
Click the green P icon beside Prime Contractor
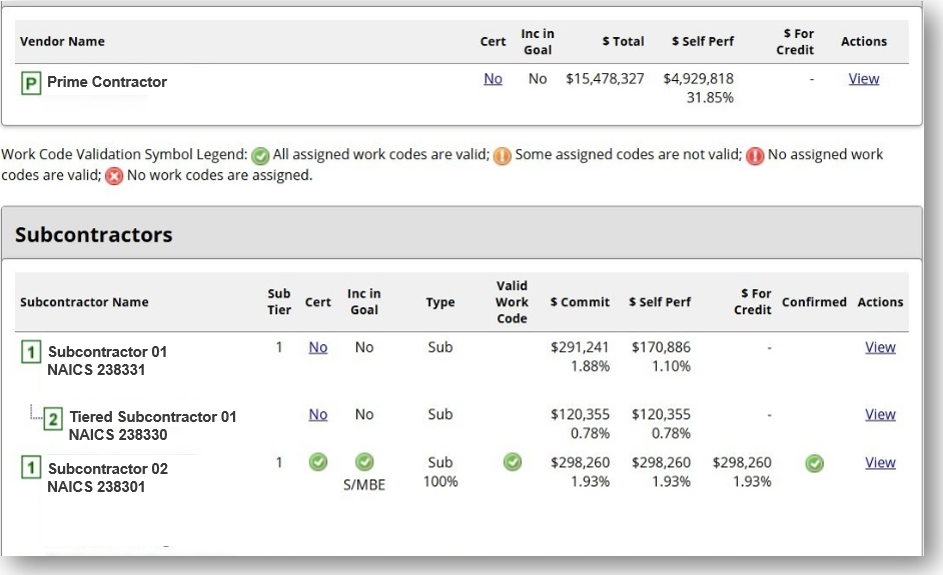click(x=30, y=83)
